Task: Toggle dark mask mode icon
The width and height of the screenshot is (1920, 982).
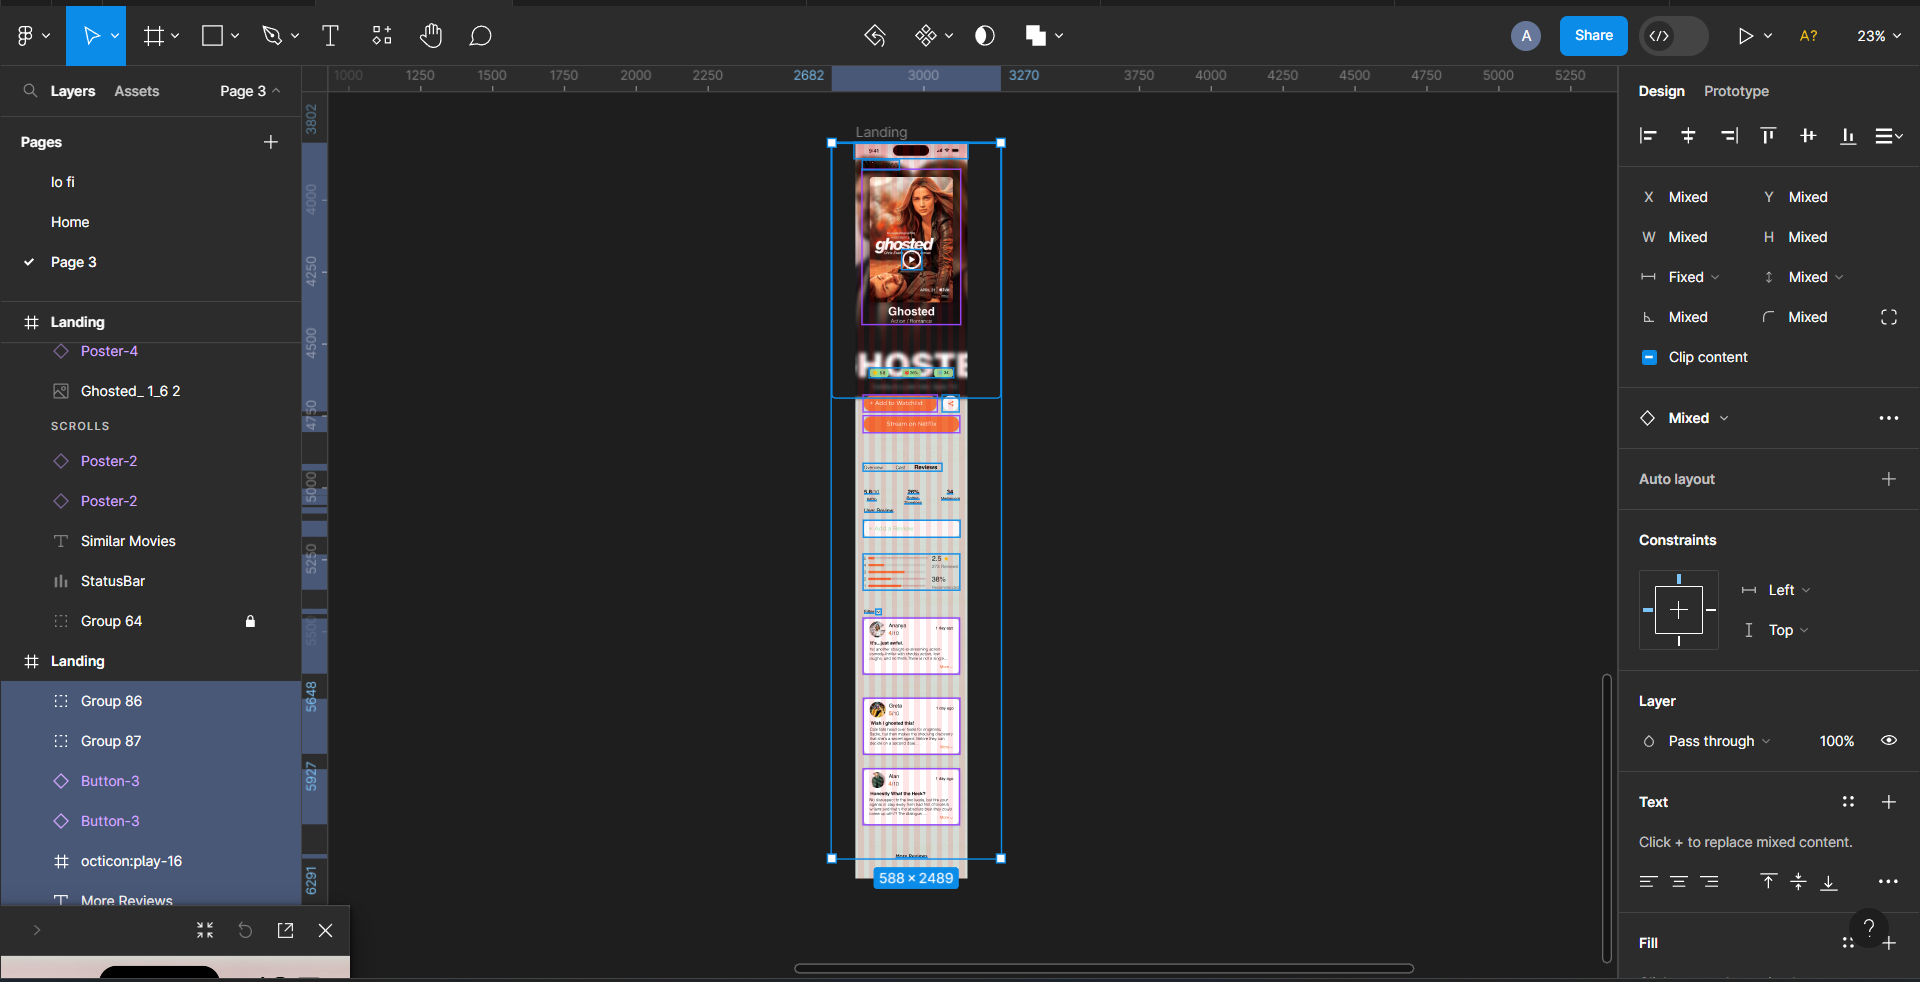Action: point(985,36)
